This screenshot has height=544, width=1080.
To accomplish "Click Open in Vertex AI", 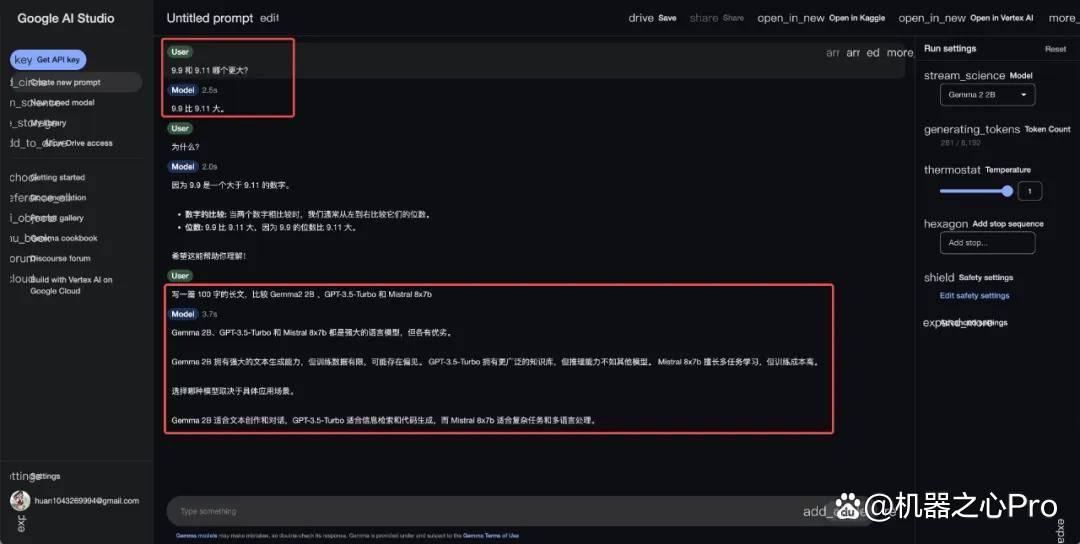I will [x=966, y=18].
